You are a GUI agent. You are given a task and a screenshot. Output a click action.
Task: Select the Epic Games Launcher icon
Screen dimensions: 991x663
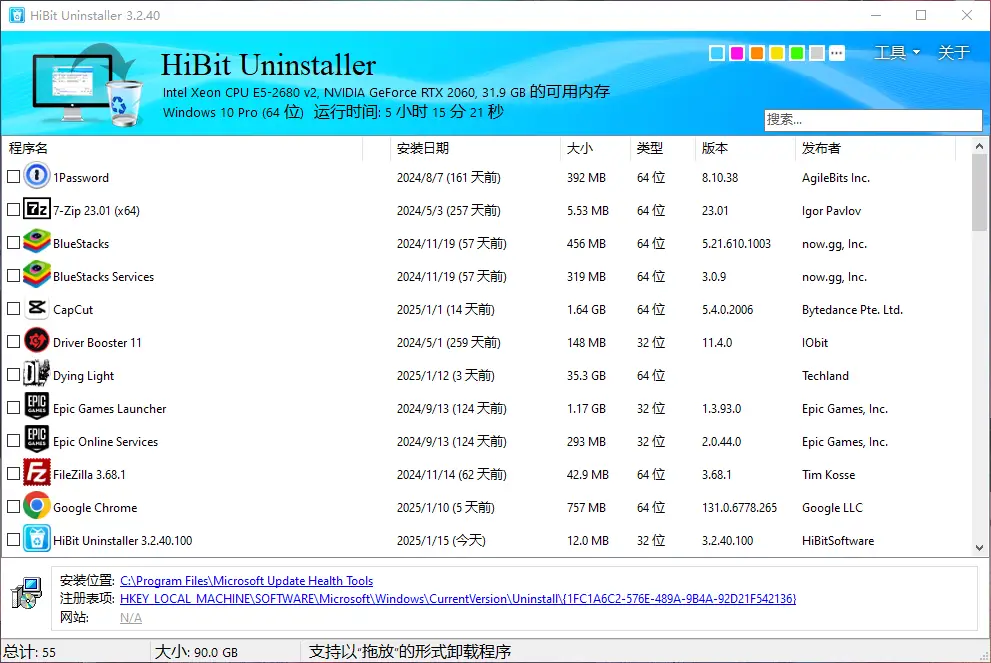click(36, 408)
